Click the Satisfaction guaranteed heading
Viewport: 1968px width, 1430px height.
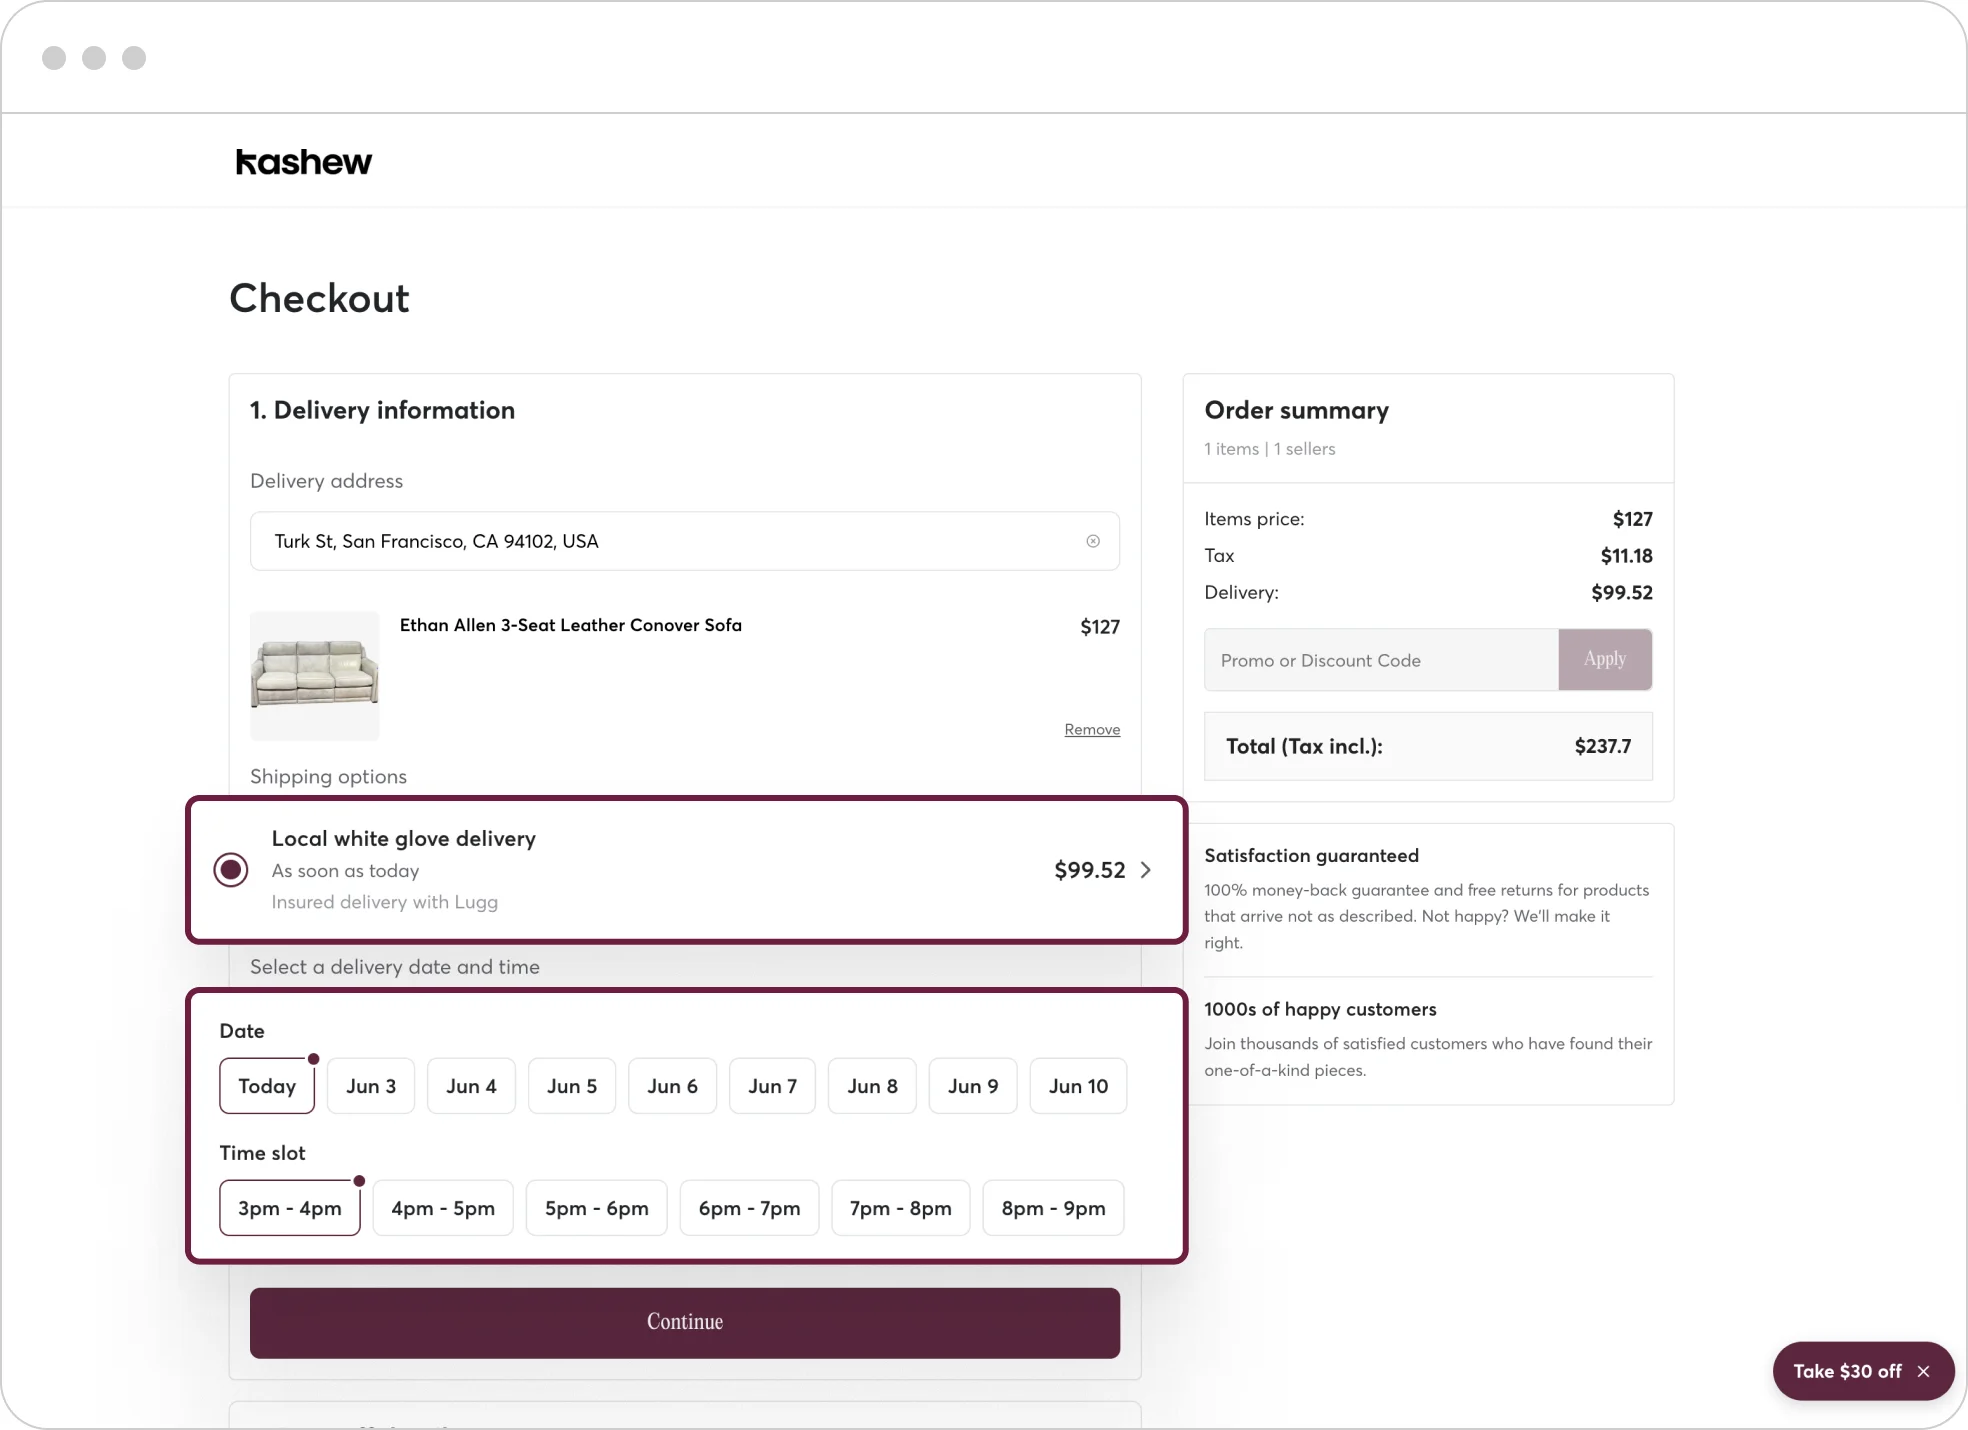tap(1312, 855)
